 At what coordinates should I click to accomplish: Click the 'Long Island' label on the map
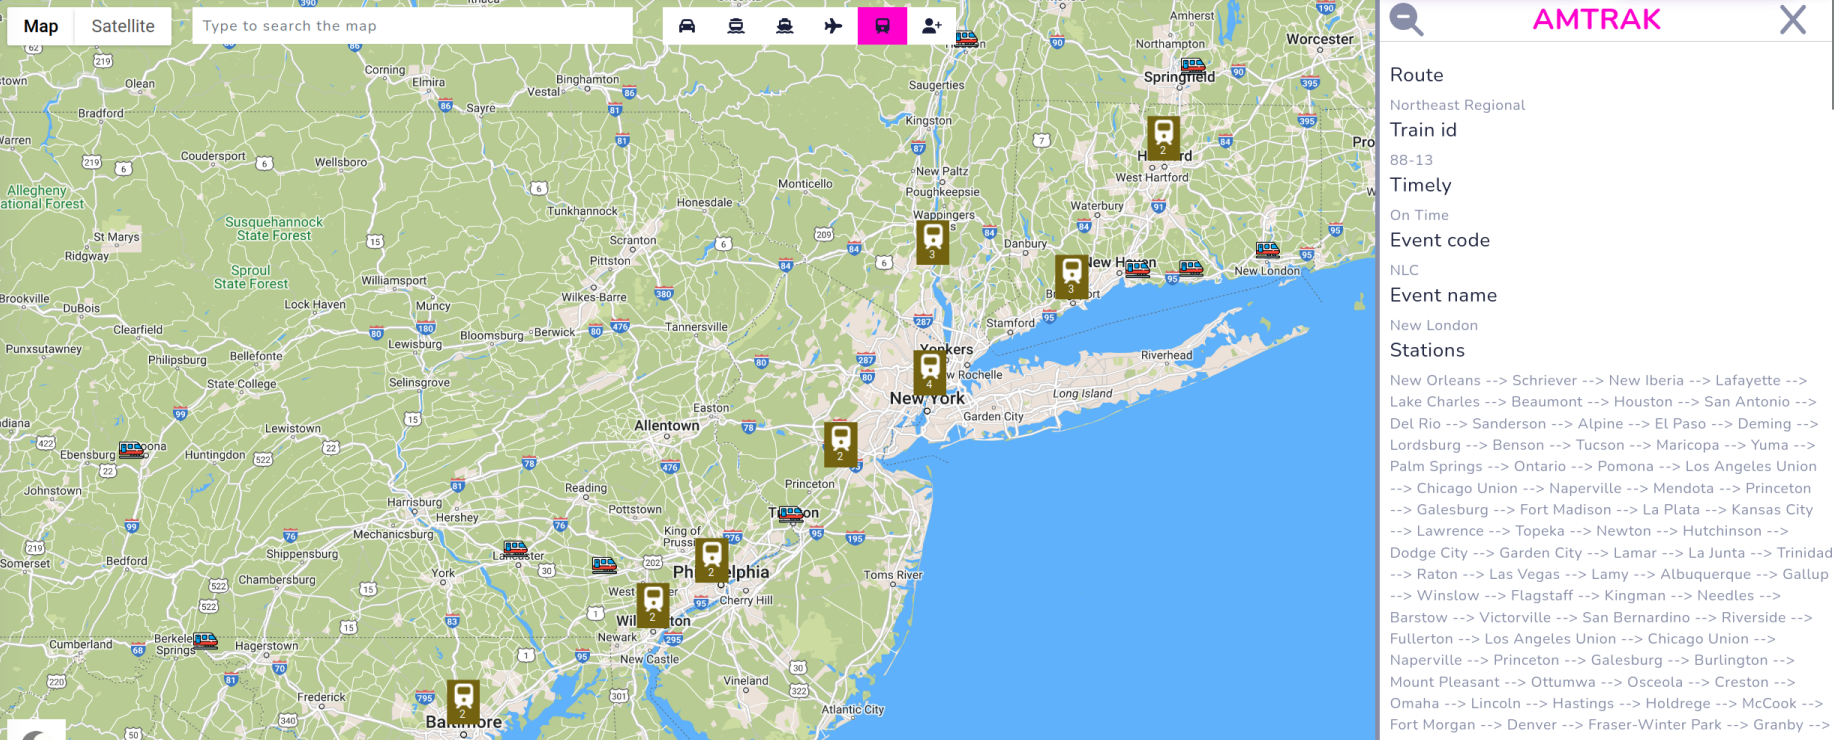pos(1082,394)
